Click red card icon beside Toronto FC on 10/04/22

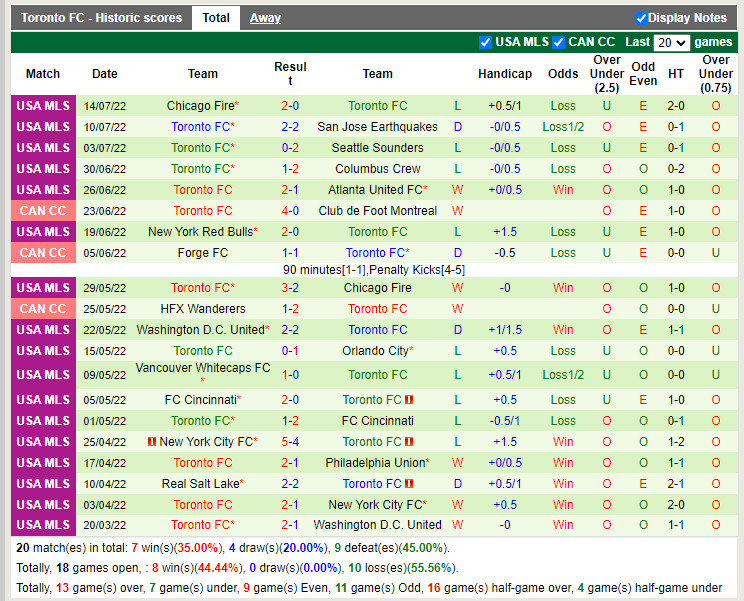[x=409, y=484]
